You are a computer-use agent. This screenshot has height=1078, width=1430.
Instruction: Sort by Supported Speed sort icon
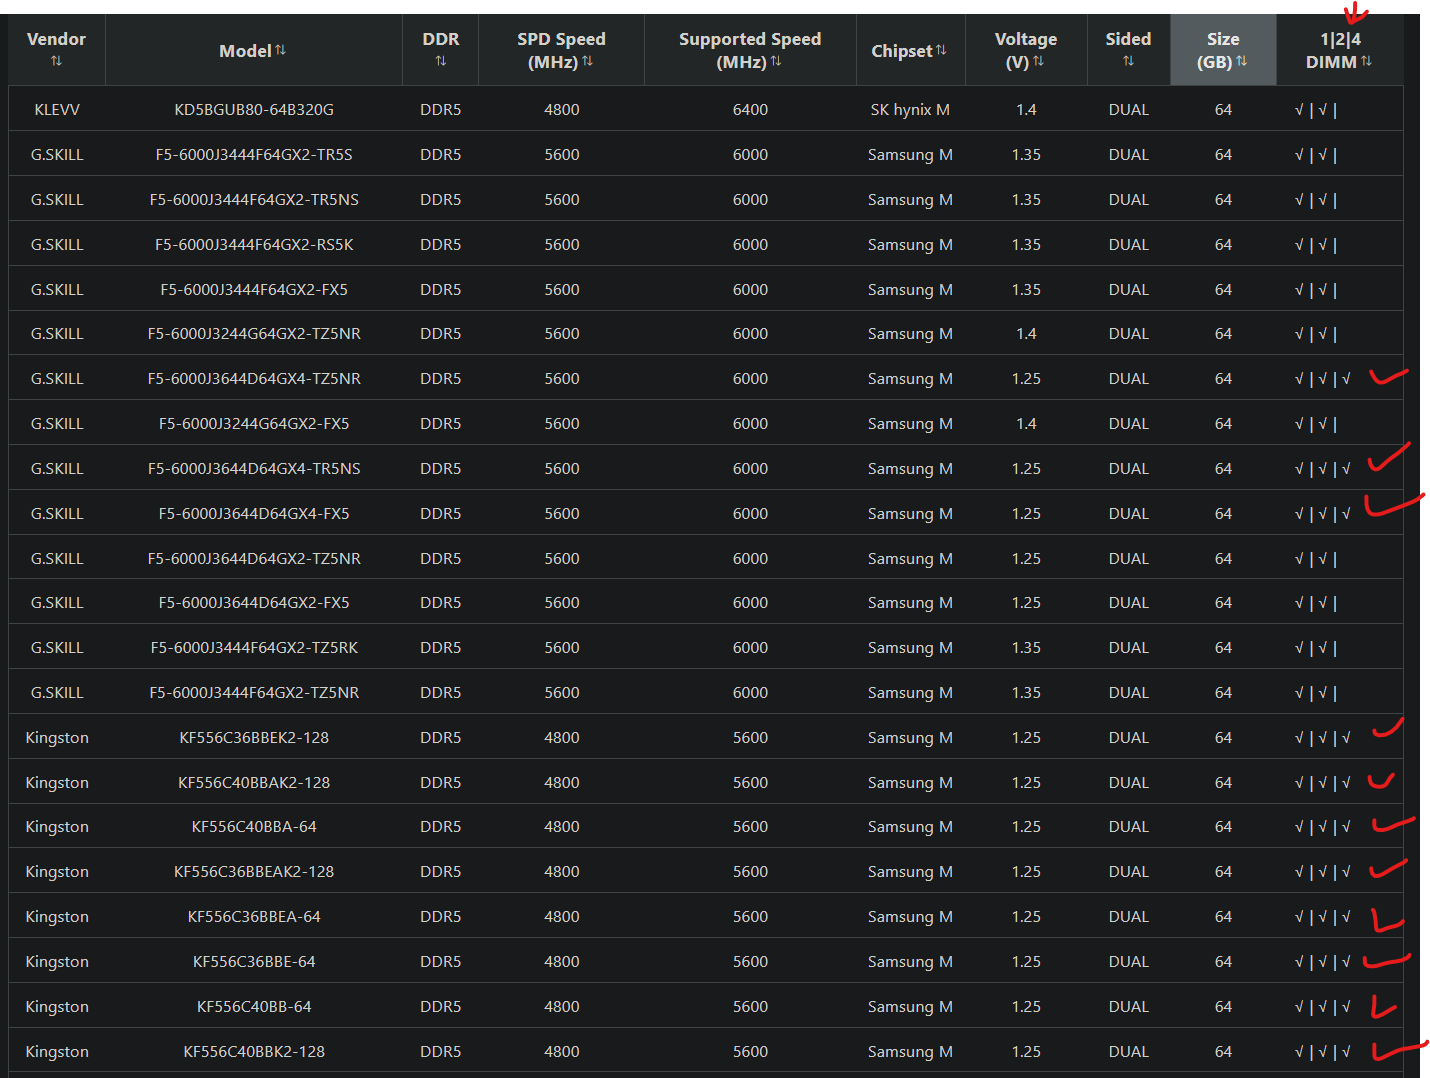pos(776,61)
